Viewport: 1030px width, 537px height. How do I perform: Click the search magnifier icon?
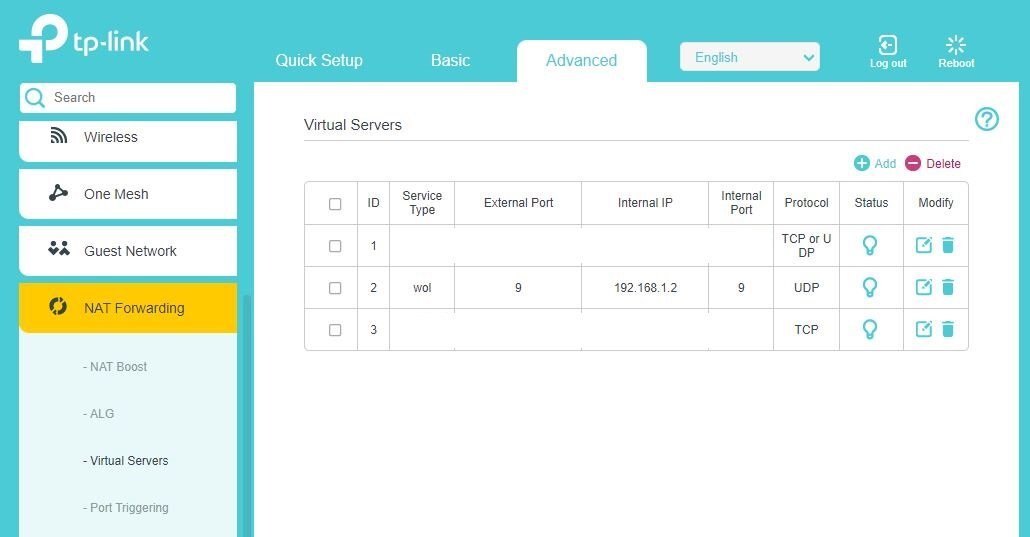pyautogui.click(x=35, y=98)
